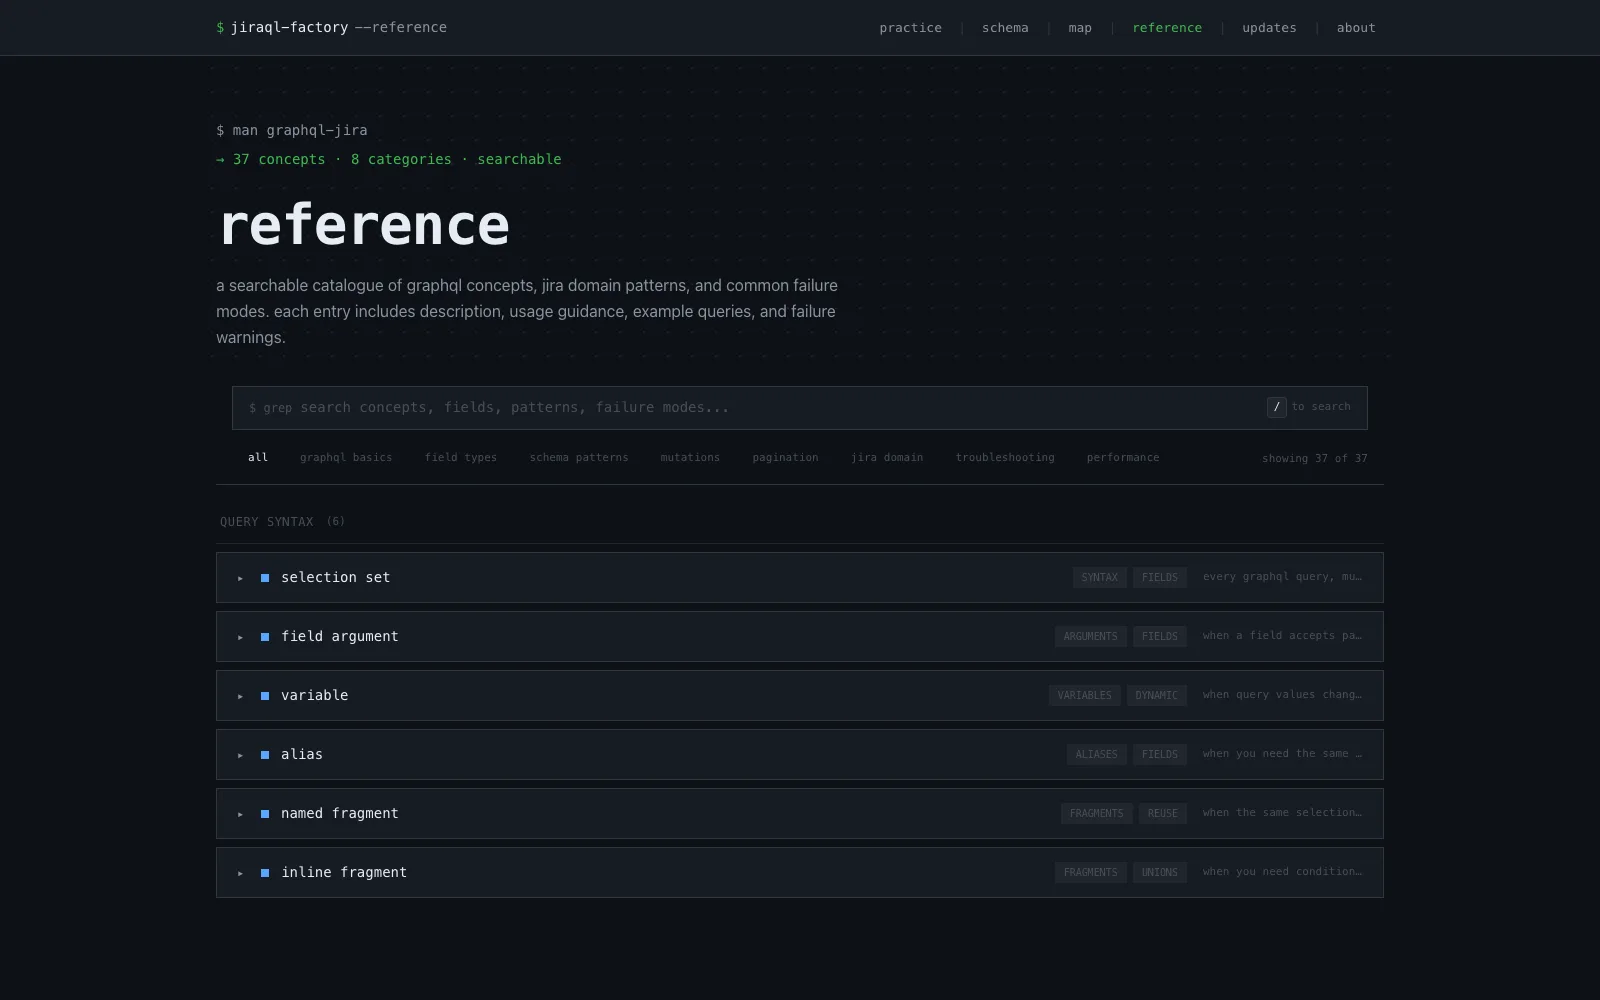The height and width of the screenshot is (1000, 1600).
Task: Click the large 'reference' page heading
Action: (x=364, y=226)
